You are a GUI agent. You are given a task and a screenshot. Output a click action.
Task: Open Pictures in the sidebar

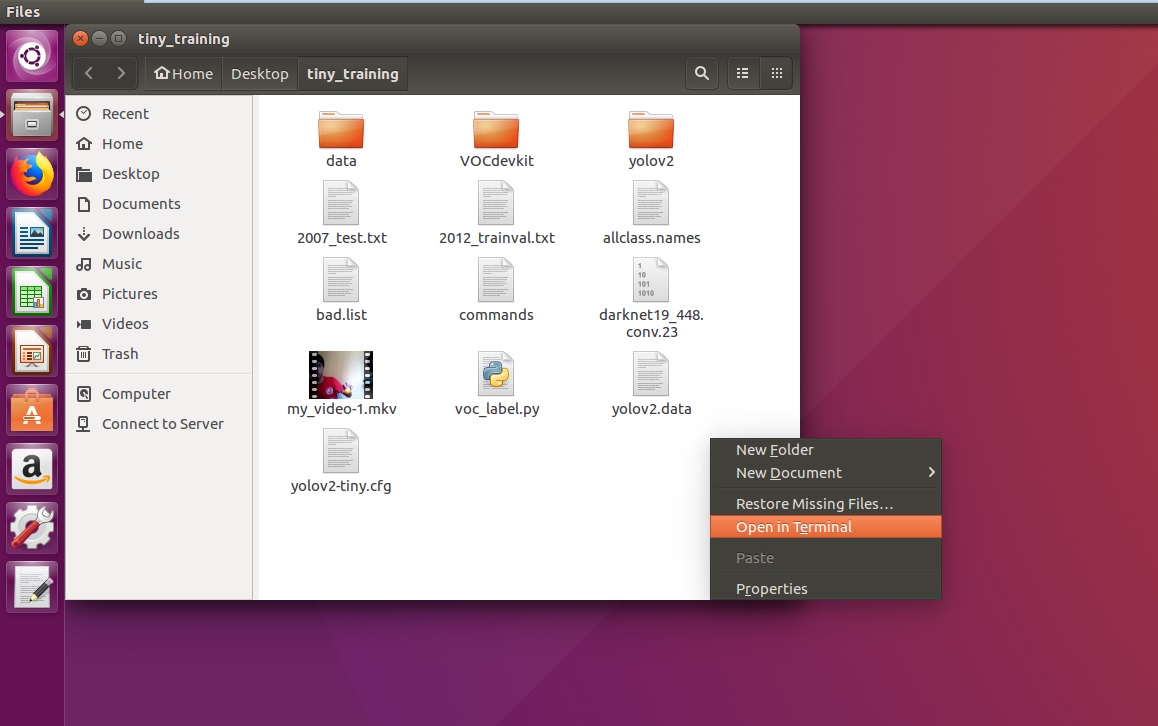click(159, 294)
